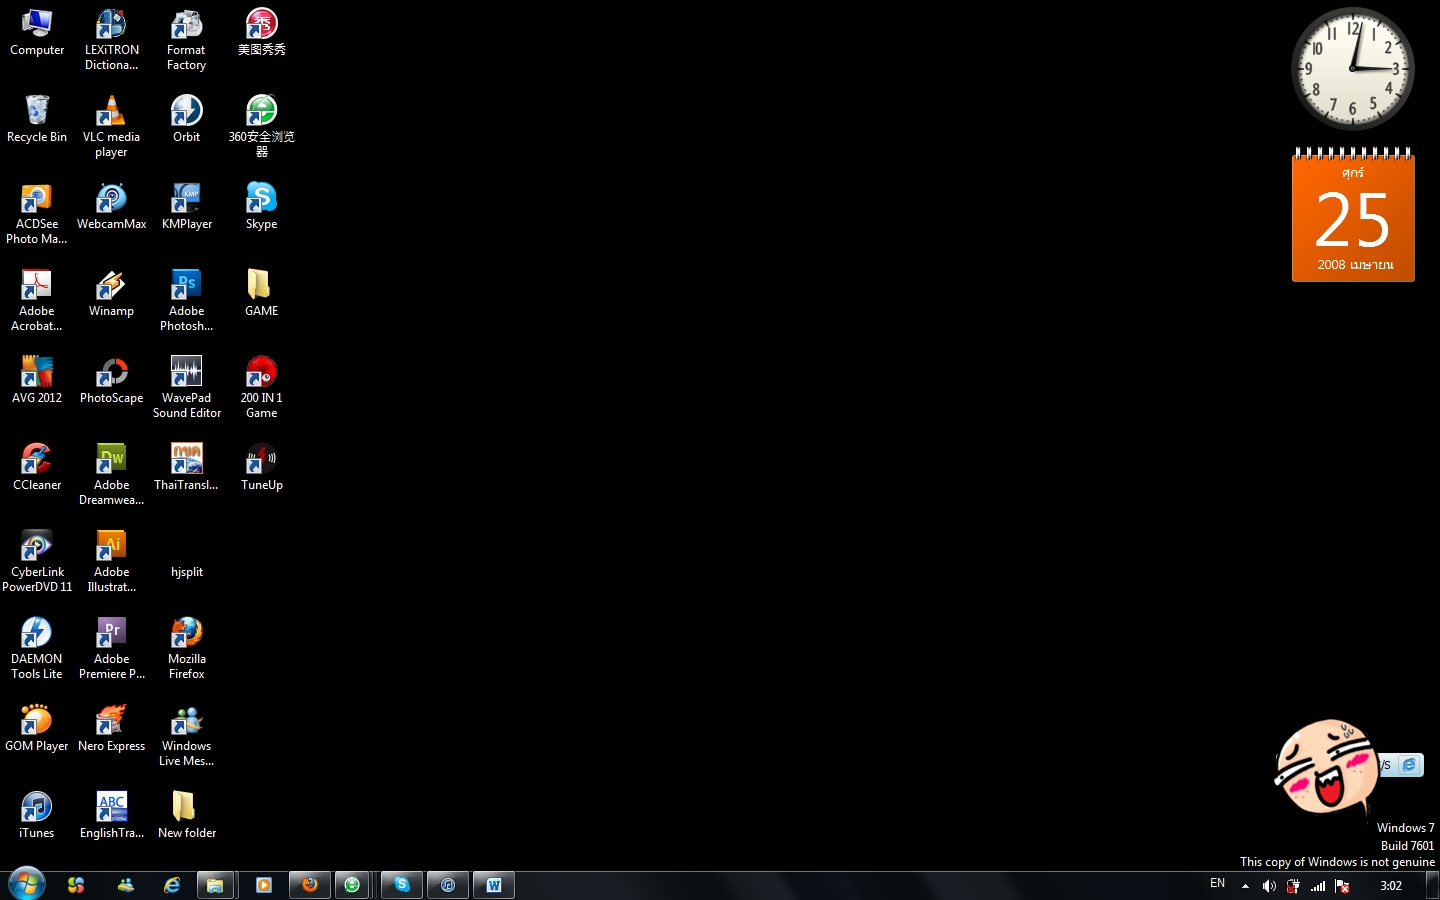Select the 200 IN 1 Game shortcut
Image resolution: width=1440 pixels, height=900 pixels.
click(261, 388)
